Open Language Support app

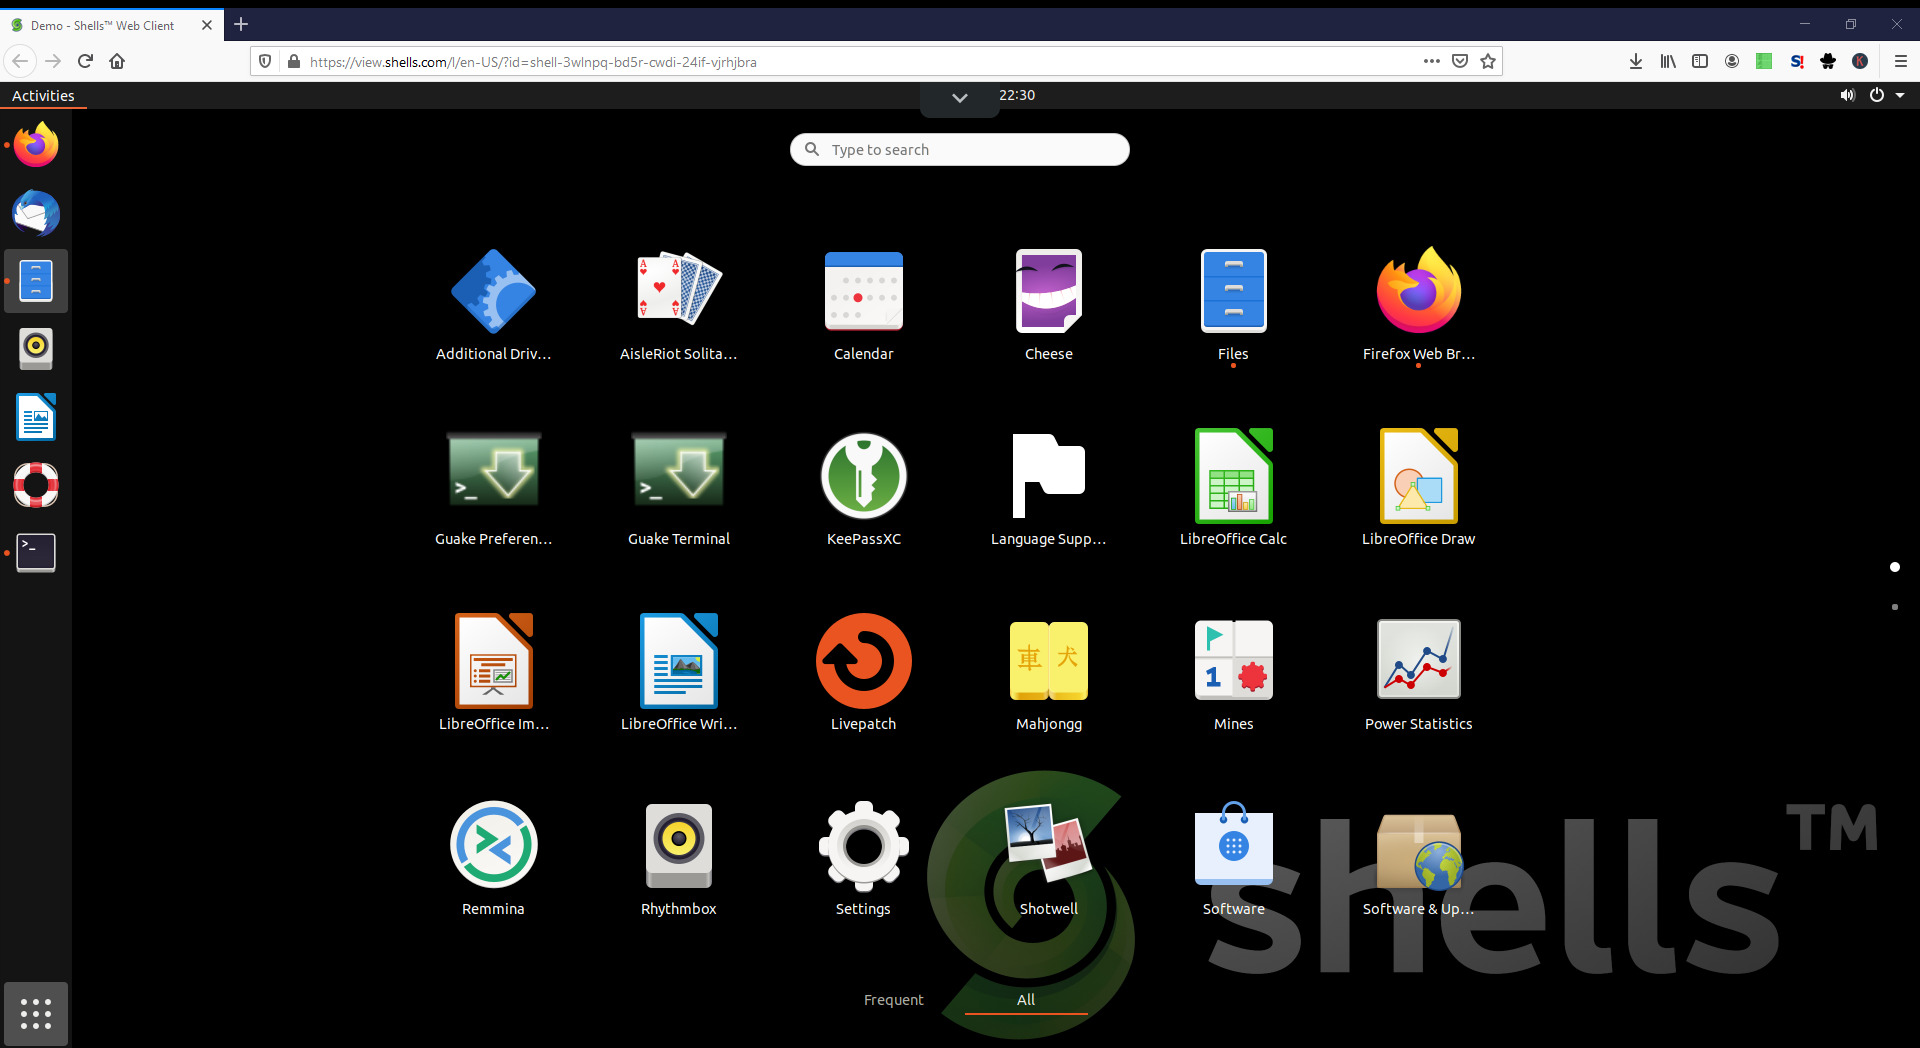click(1049, 490)
